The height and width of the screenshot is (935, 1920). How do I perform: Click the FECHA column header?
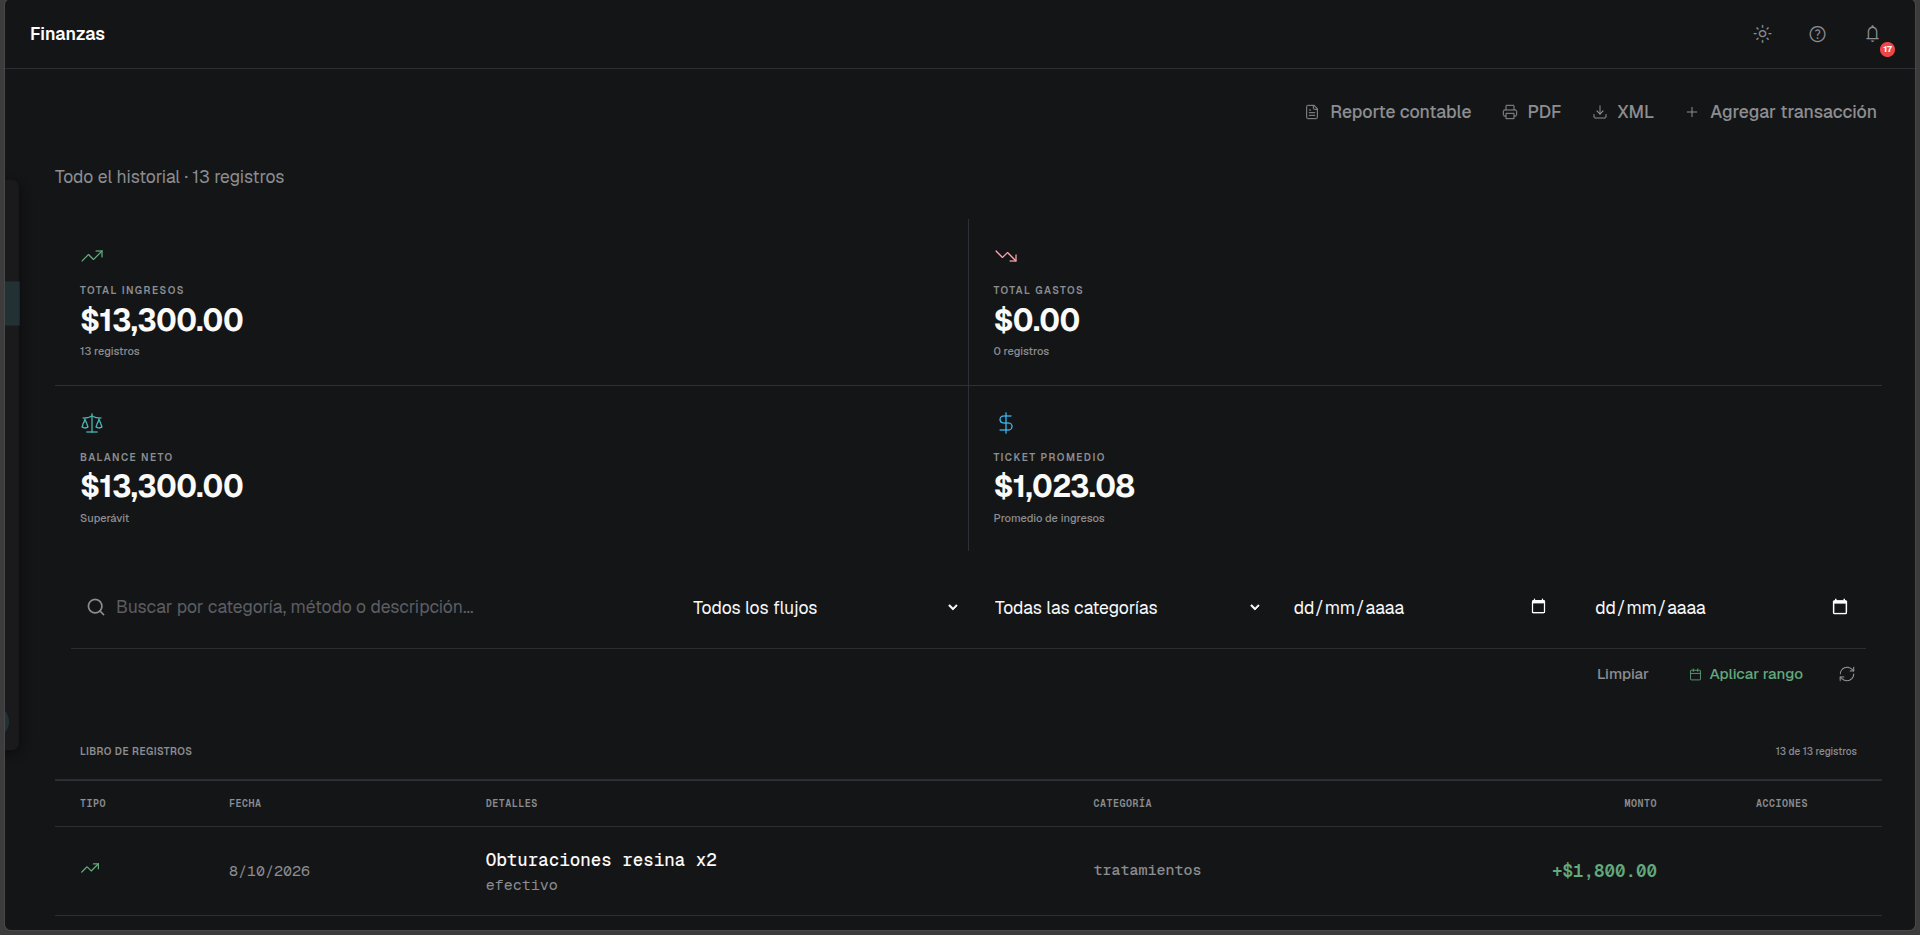[x=245, y=803]
